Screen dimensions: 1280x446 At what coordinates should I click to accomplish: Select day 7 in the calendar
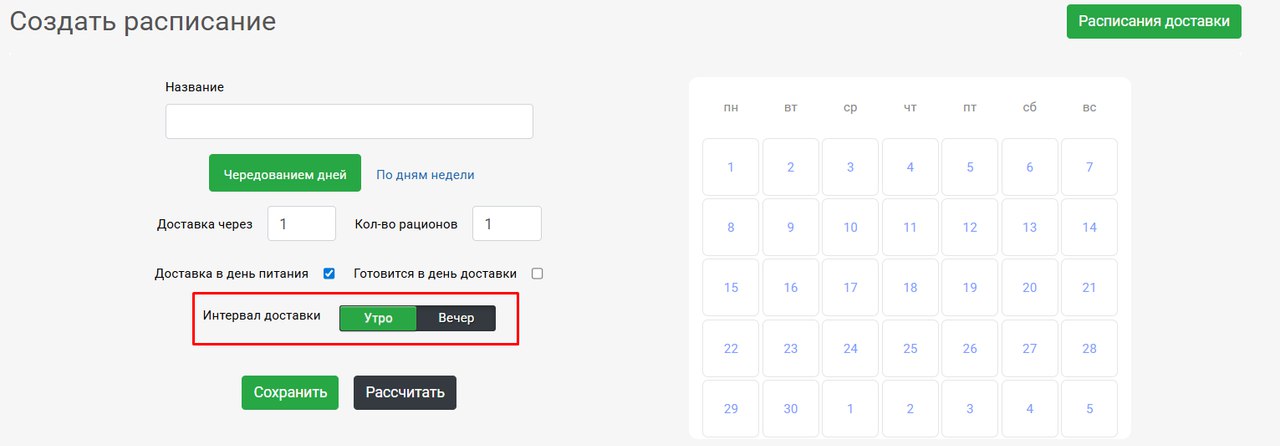(1089, 167)
